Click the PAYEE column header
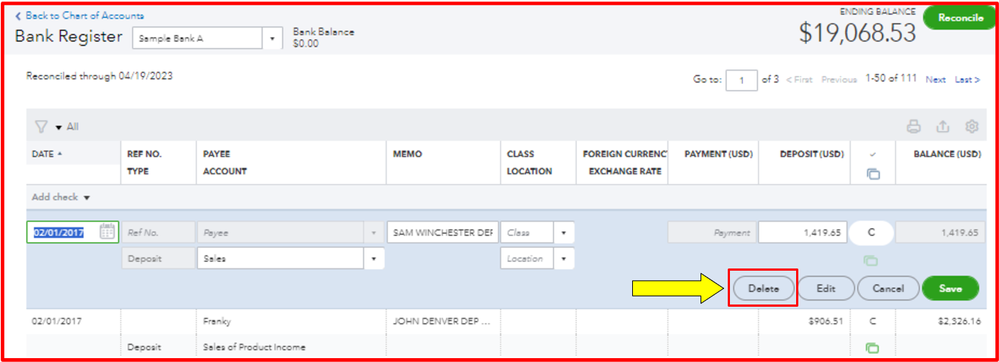This screenshot has height=362, width=999. (x=217, y=154)
